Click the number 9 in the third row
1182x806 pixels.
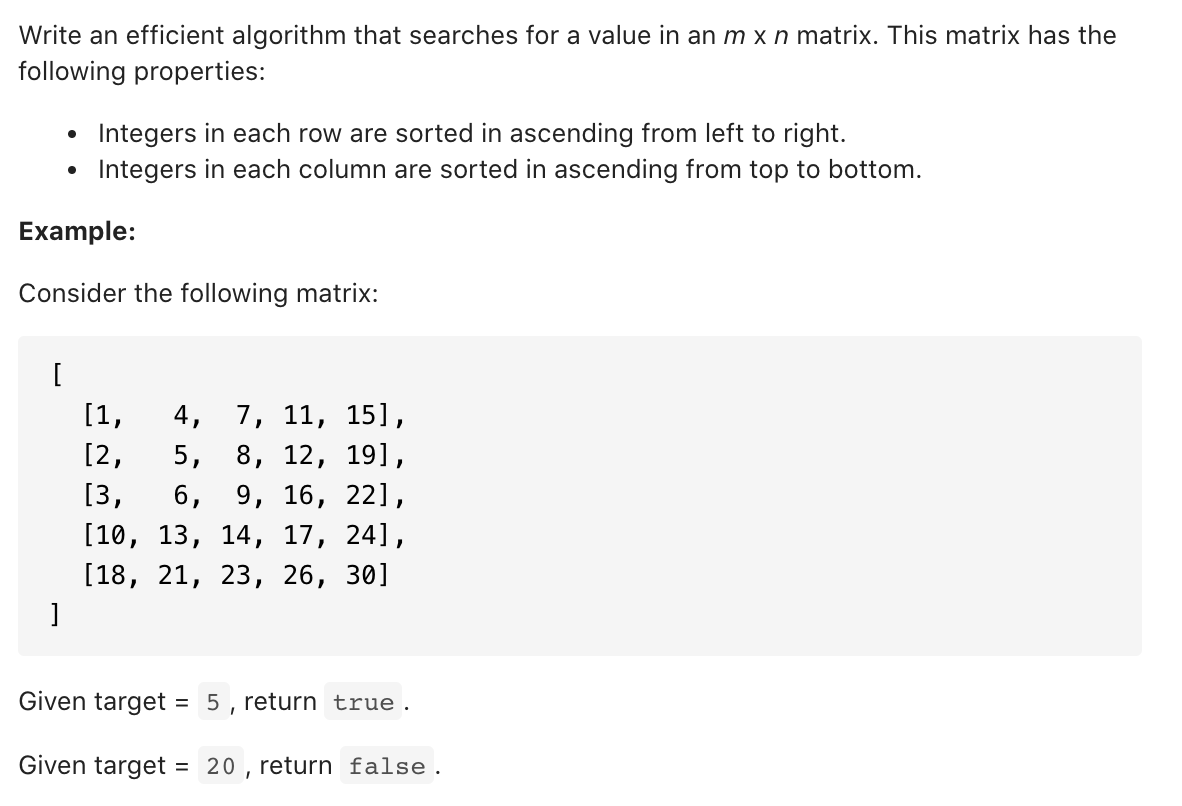243,495
